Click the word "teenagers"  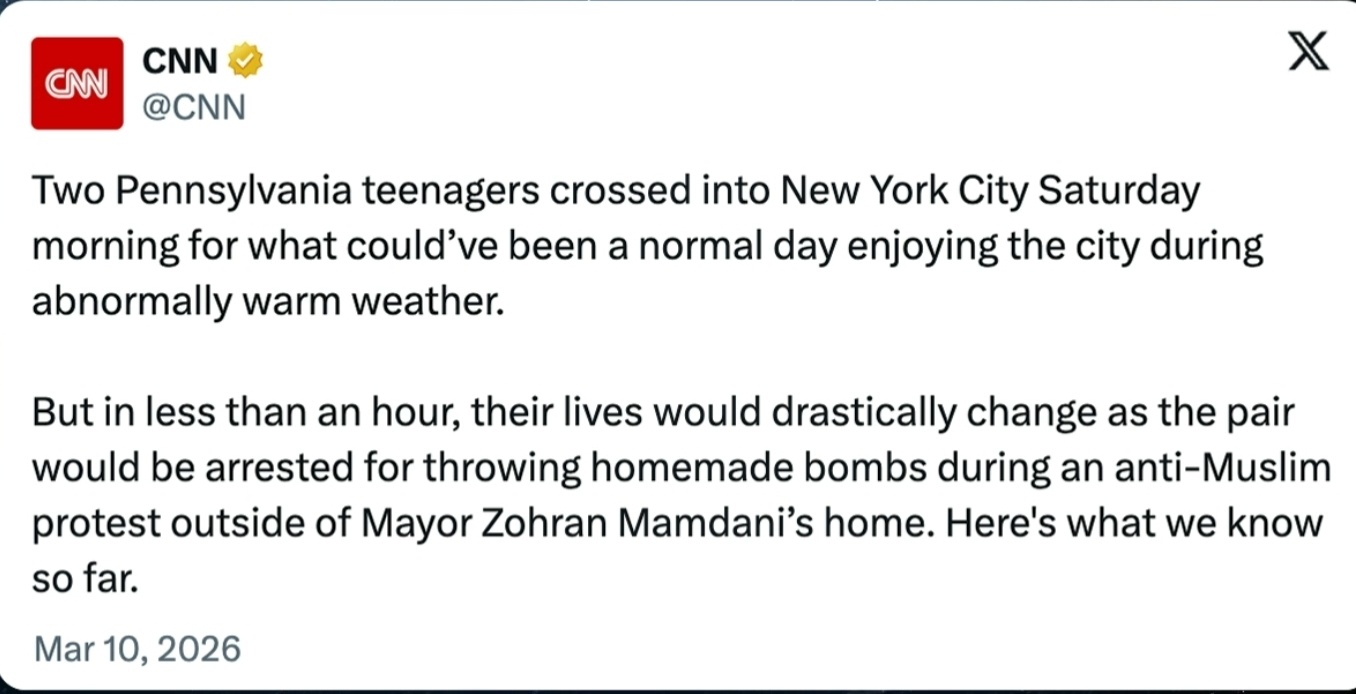point(449,190)
